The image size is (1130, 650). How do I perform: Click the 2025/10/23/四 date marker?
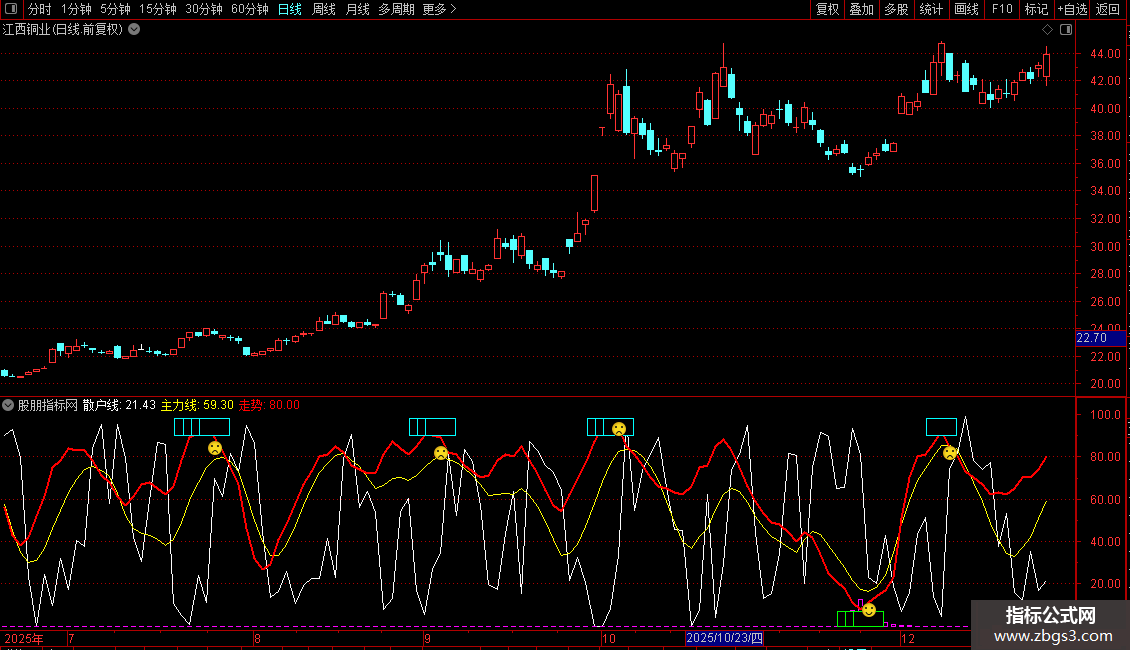tap(724, 638)
